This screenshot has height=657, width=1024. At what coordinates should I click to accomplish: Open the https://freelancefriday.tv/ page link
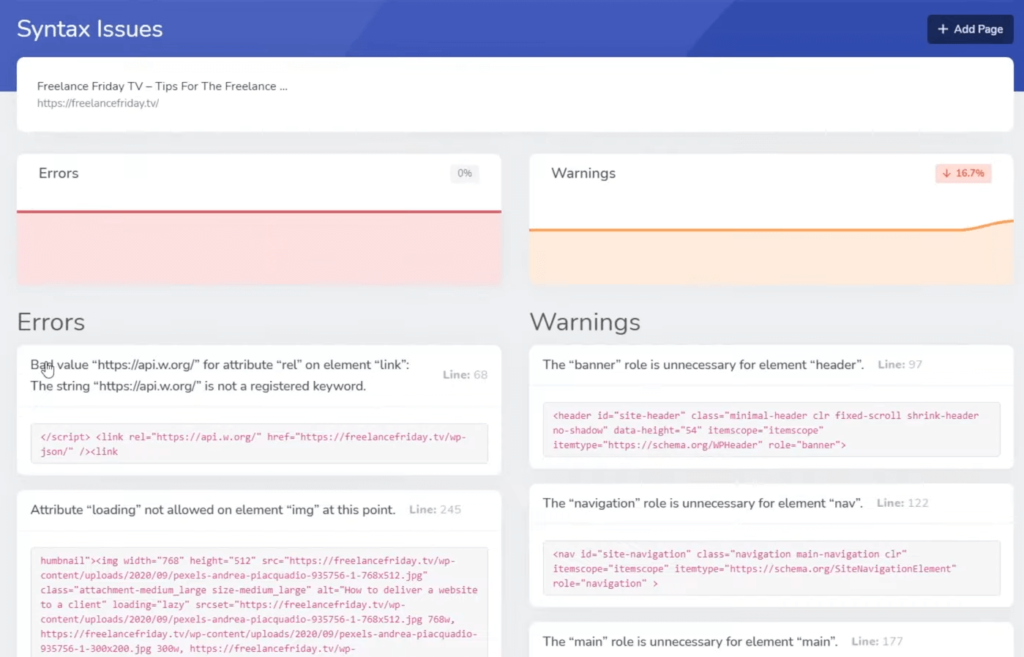click(98, 103)
